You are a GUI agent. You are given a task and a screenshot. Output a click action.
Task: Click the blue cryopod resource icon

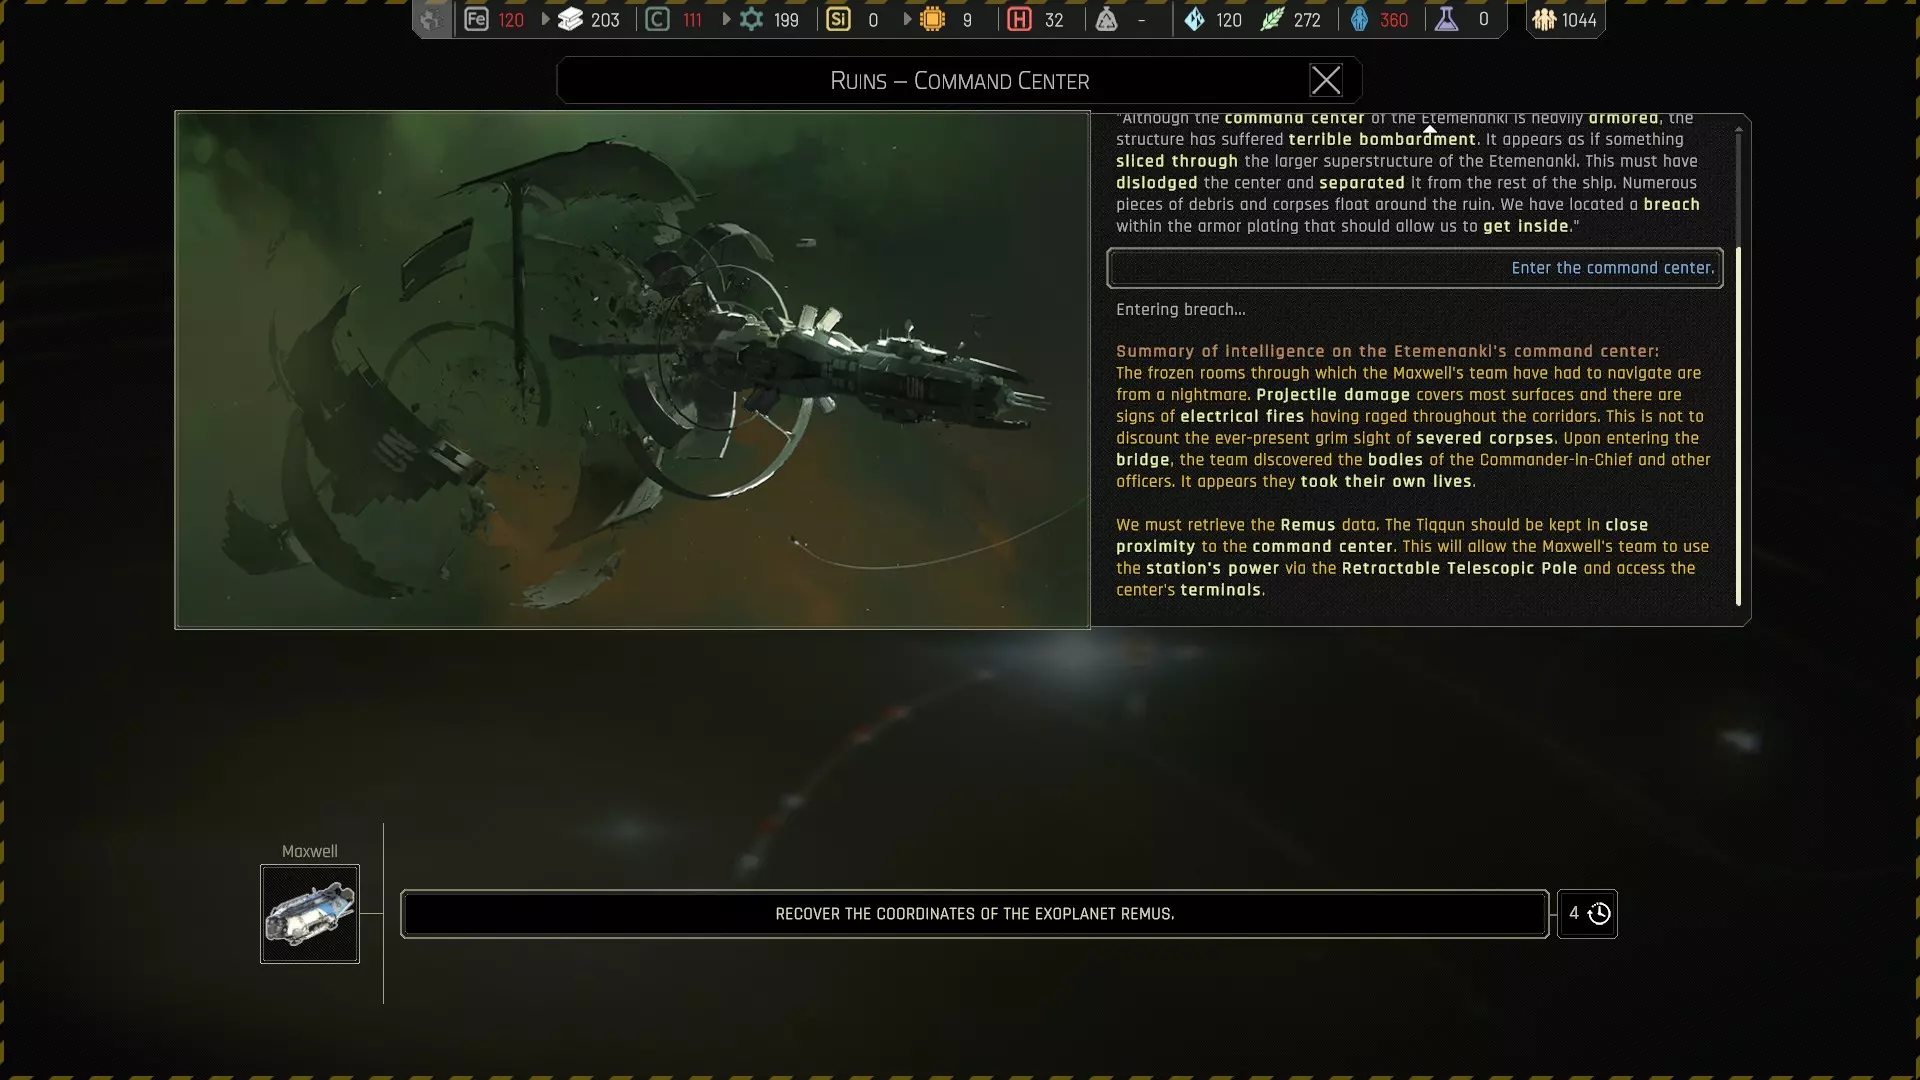1359,19
